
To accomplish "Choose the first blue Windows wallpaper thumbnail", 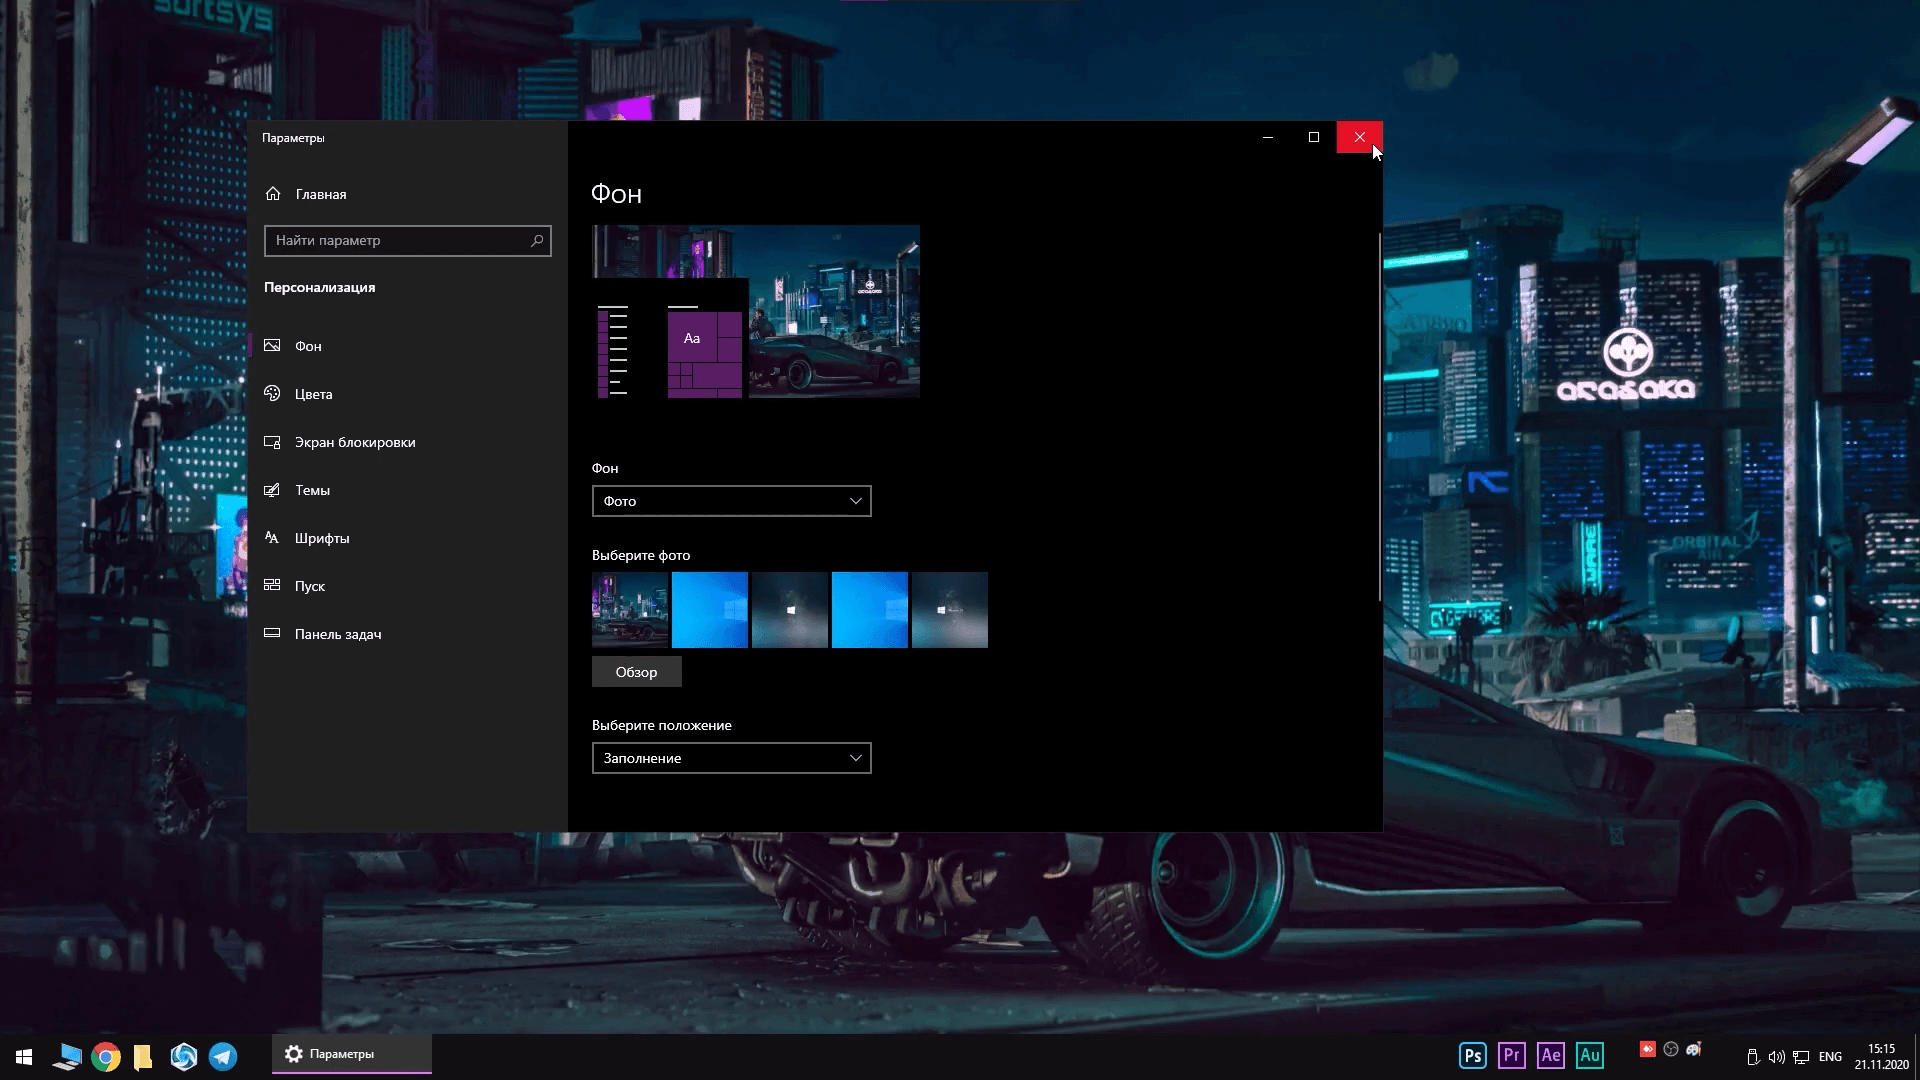I will point(710,610).
